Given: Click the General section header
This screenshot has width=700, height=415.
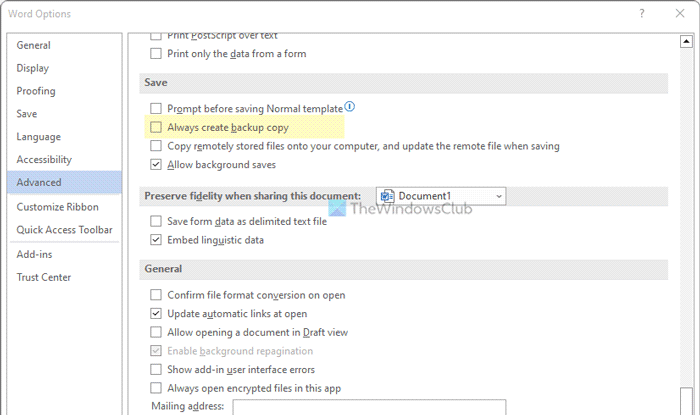Looking at the screenshot, I should [404, 269].
